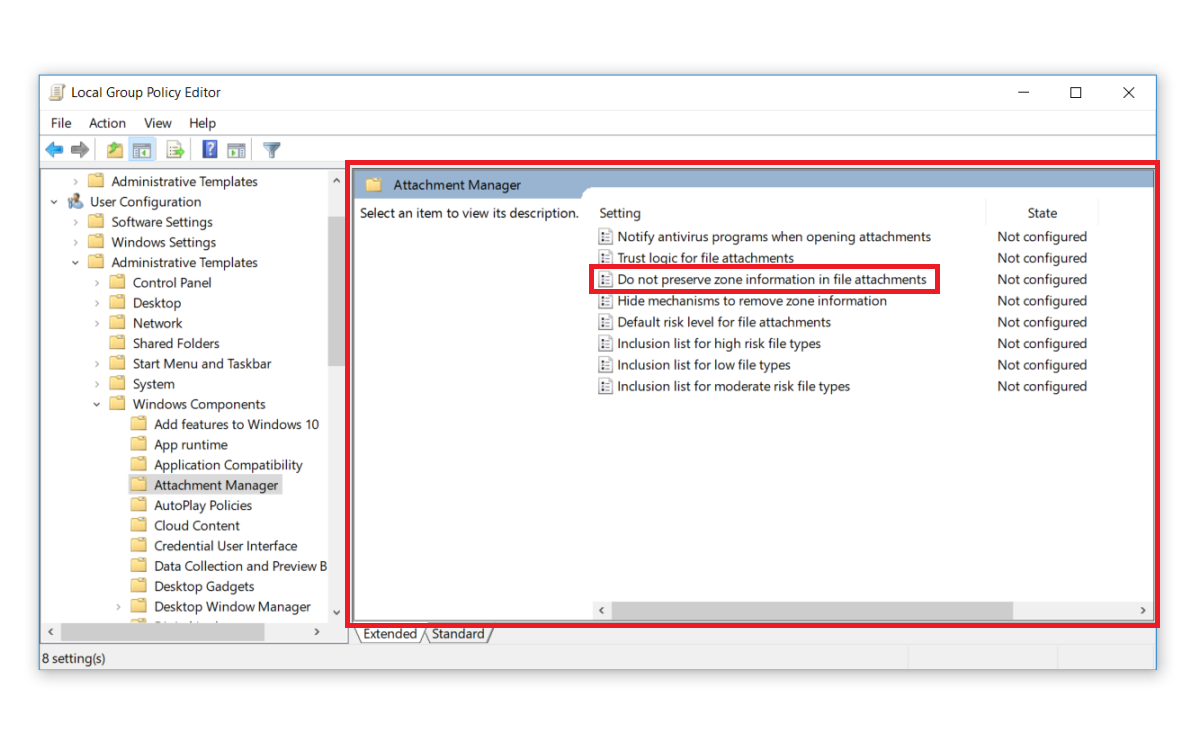This screenshot has width=1200, height=750.
Task: Expand Administrative Templates above User Configuration
Action: pyautogui.click(x=76, y=182)
